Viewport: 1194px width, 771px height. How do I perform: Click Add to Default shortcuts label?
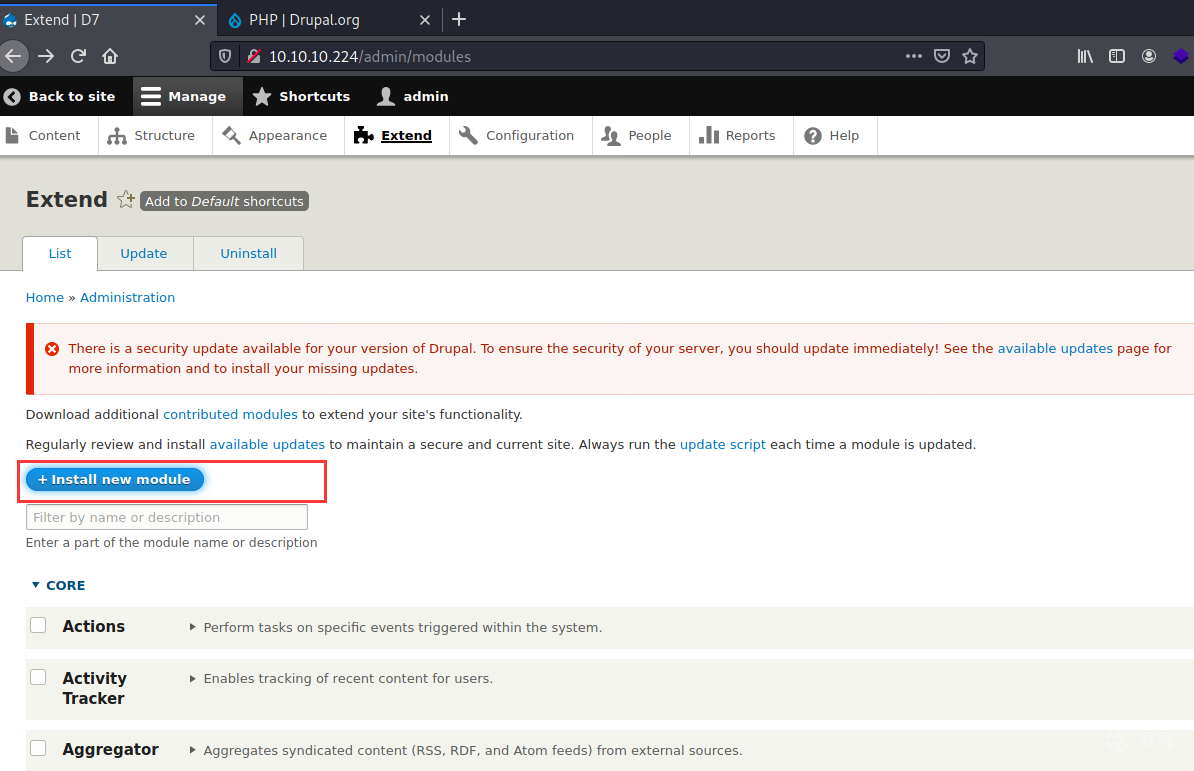click(224, 201)
